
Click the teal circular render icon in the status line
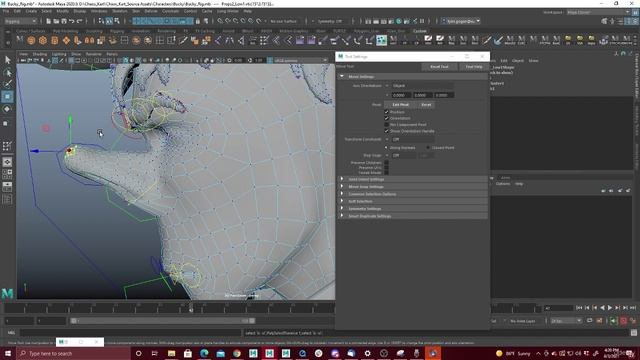pos(399,21)
